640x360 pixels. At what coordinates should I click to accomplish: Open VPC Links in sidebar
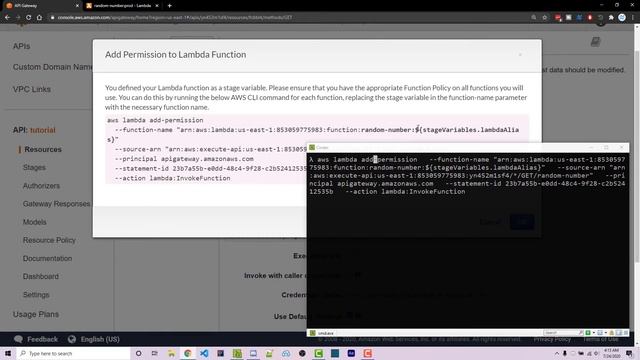32,89
